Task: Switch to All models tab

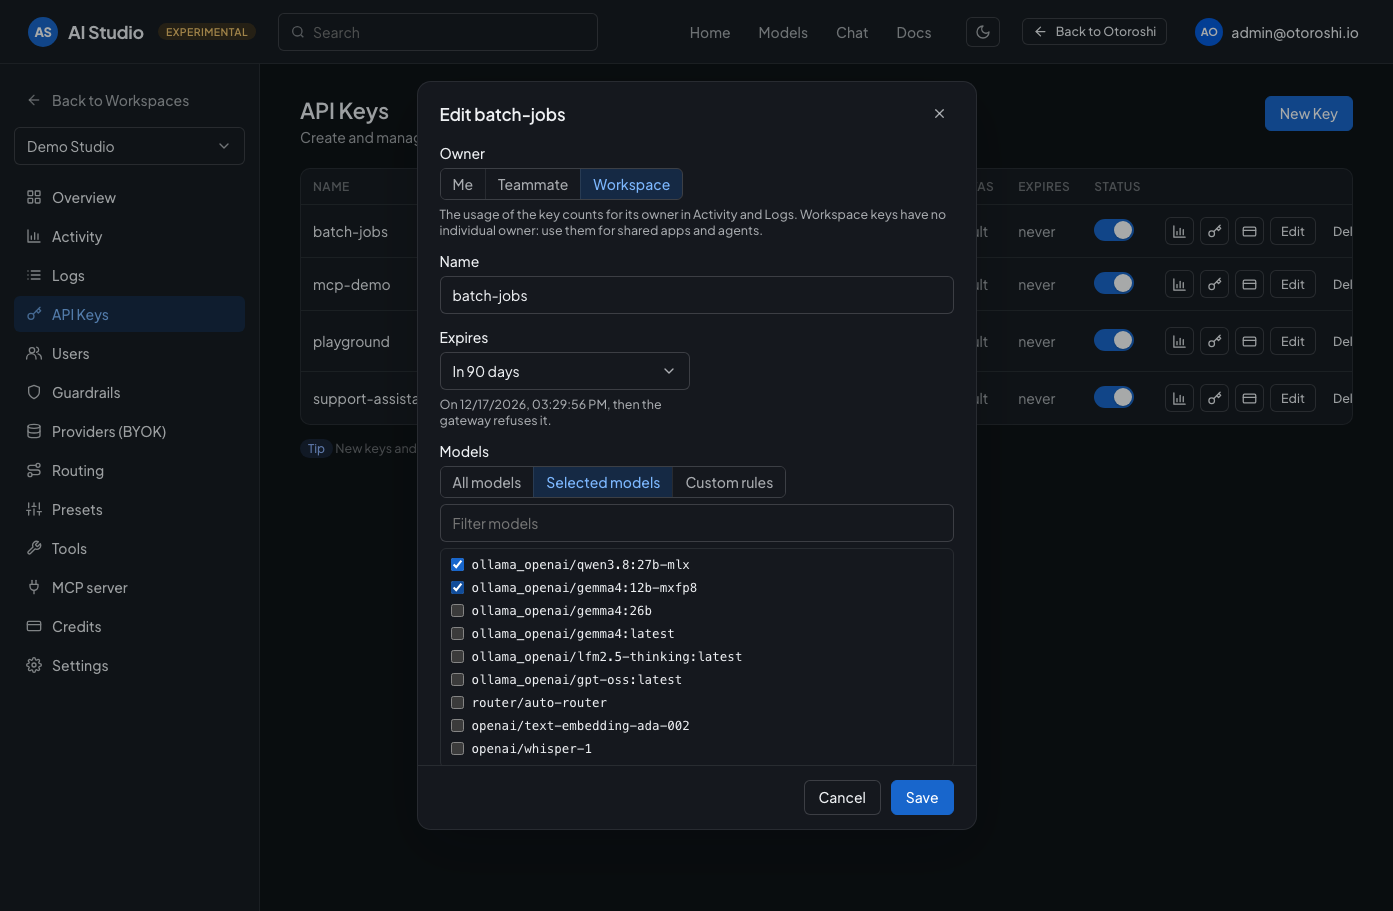Action: coord(487,482)
